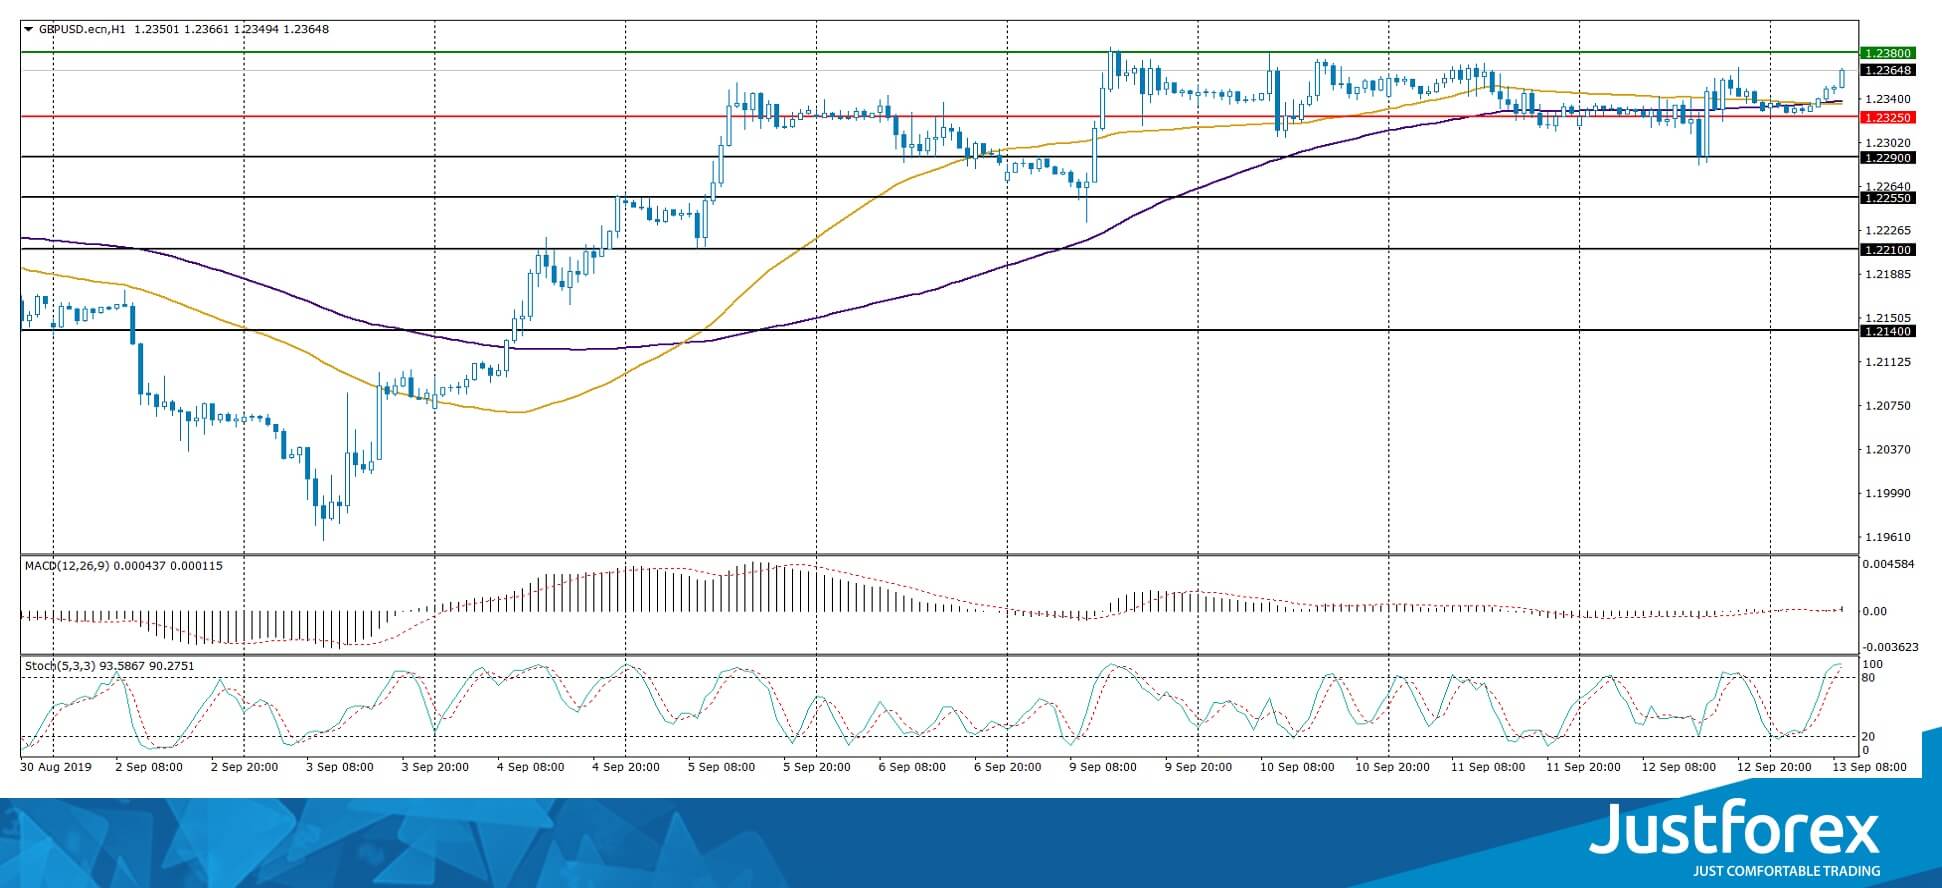1942x888 pixels.
Task: Click the 13 Sep 08:00 time label
Action: 1869,768
